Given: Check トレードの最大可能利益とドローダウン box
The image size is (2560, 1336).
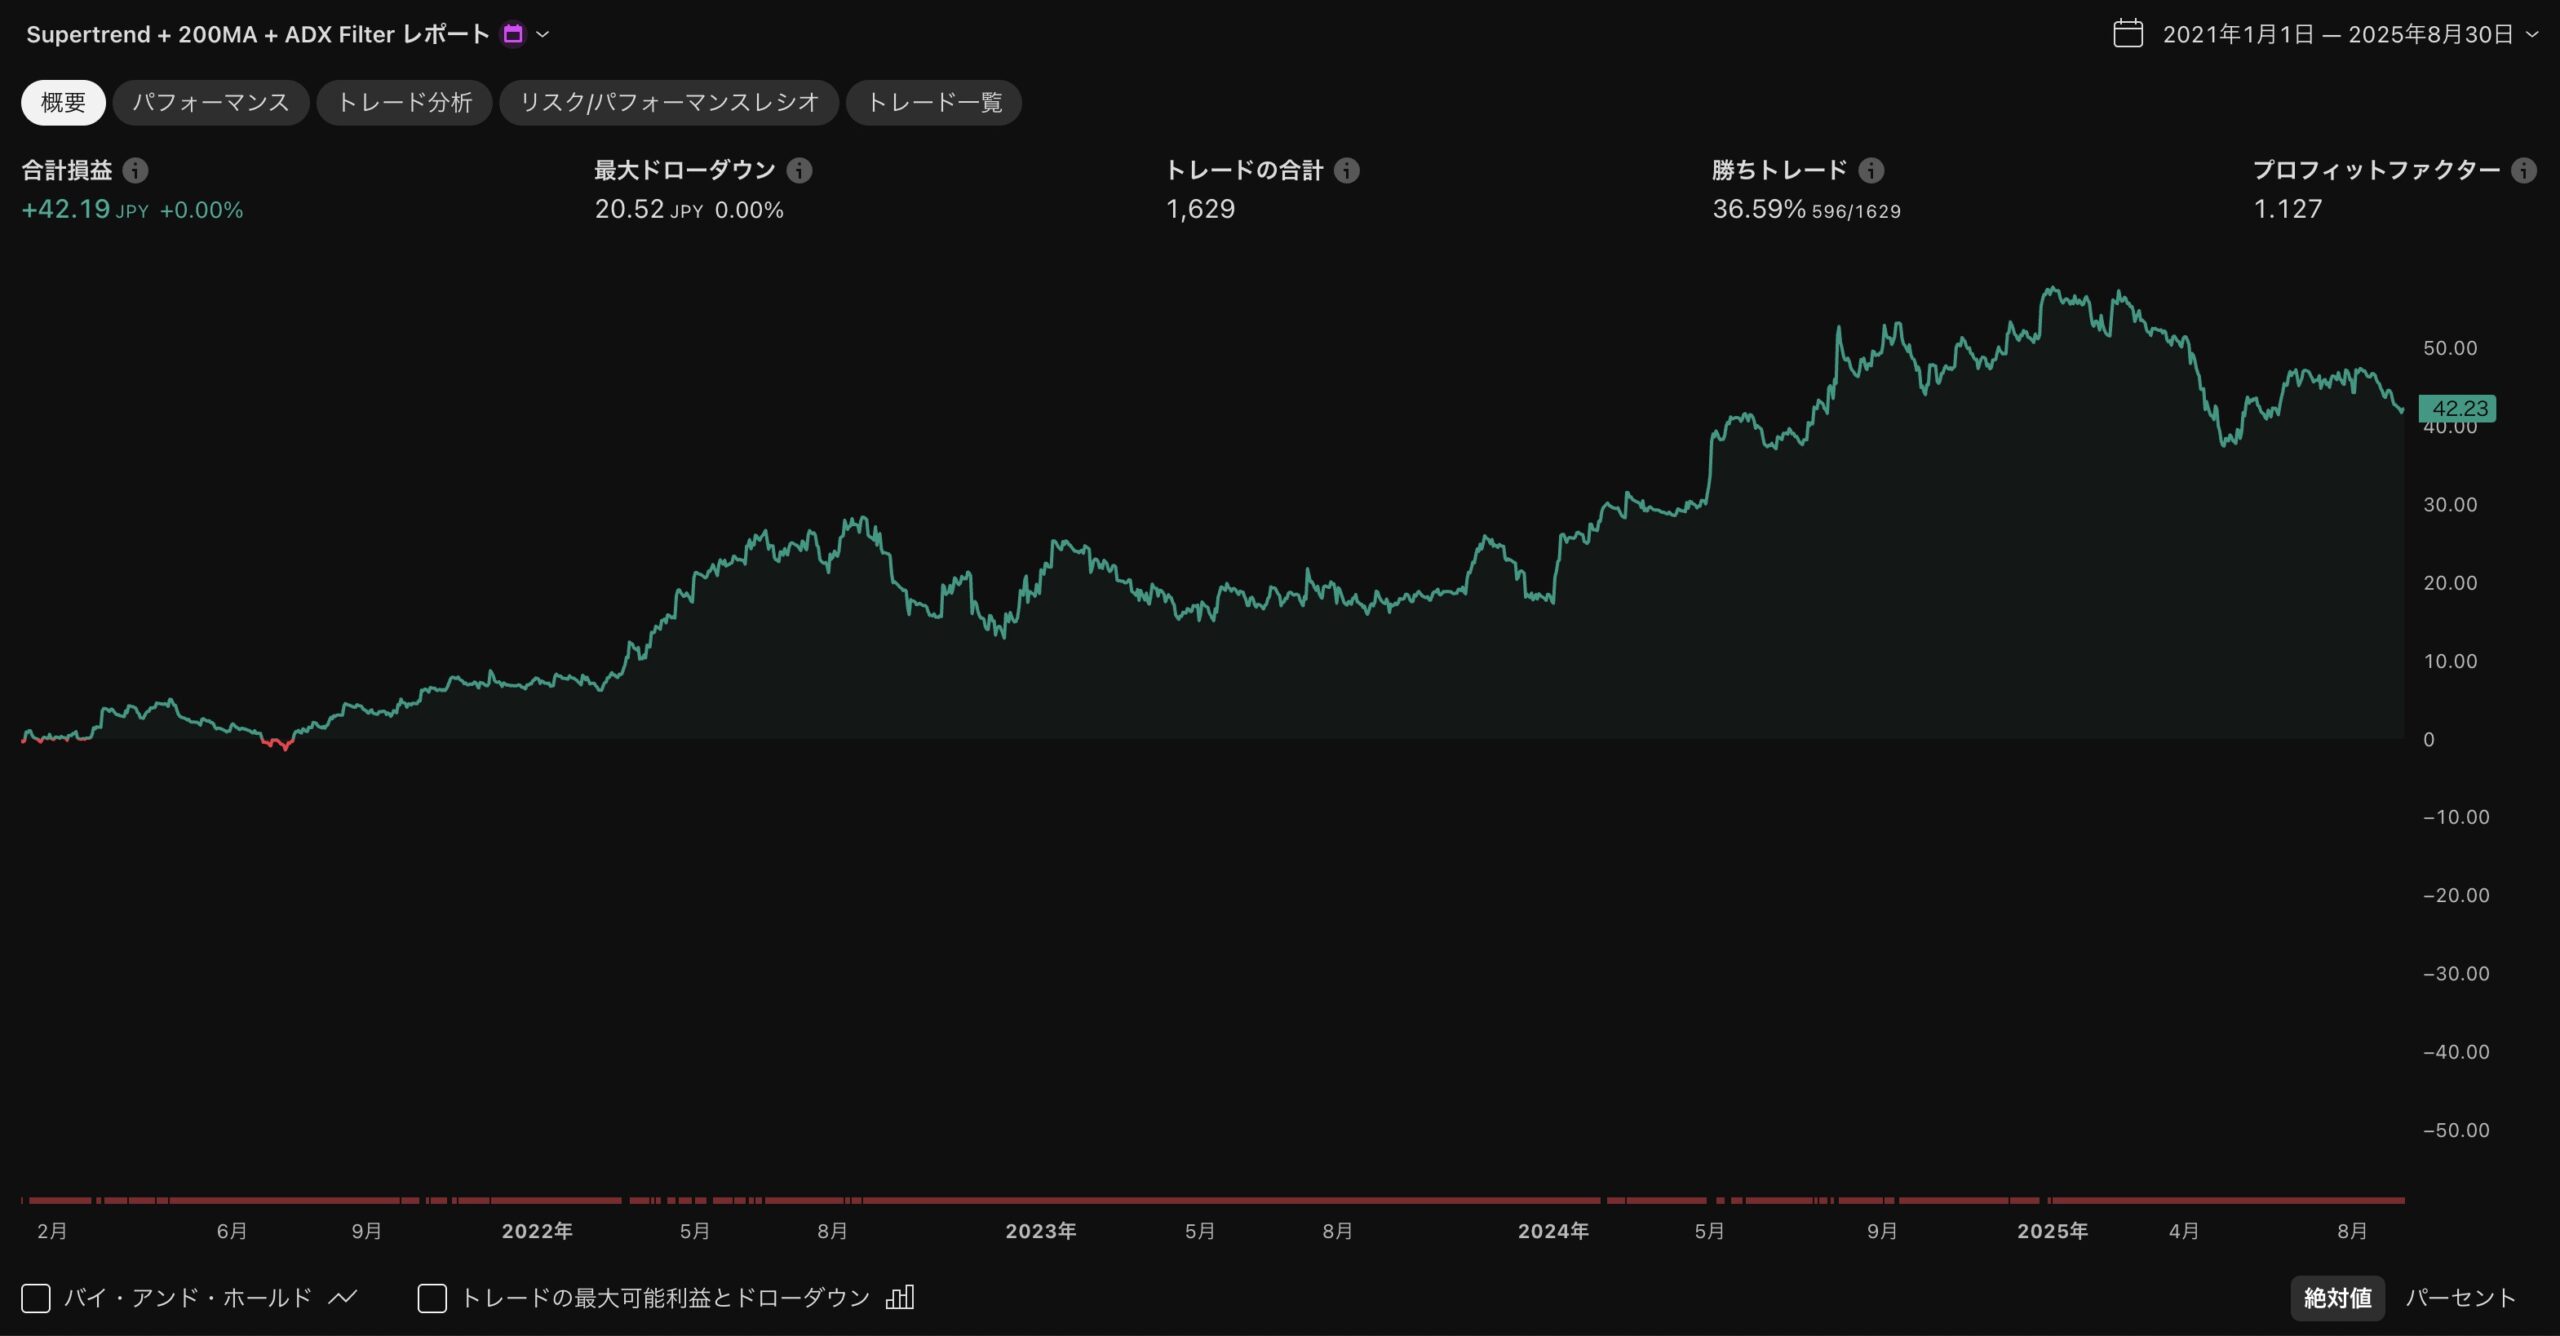Looking at the screenshot, I should pyautogui.click(x=432, y=1298).
